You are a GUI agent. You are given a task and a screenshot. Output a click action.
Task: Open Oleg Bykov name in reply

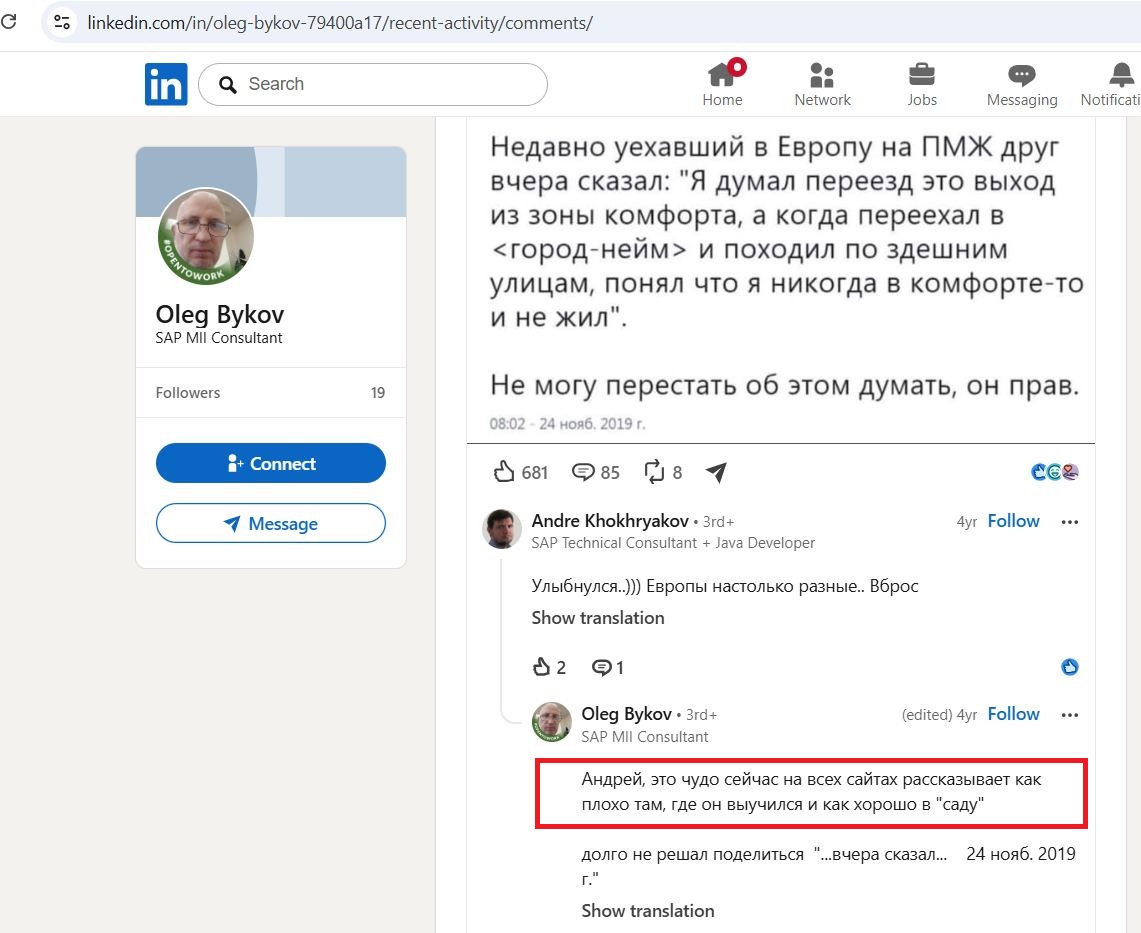point(626,714)
